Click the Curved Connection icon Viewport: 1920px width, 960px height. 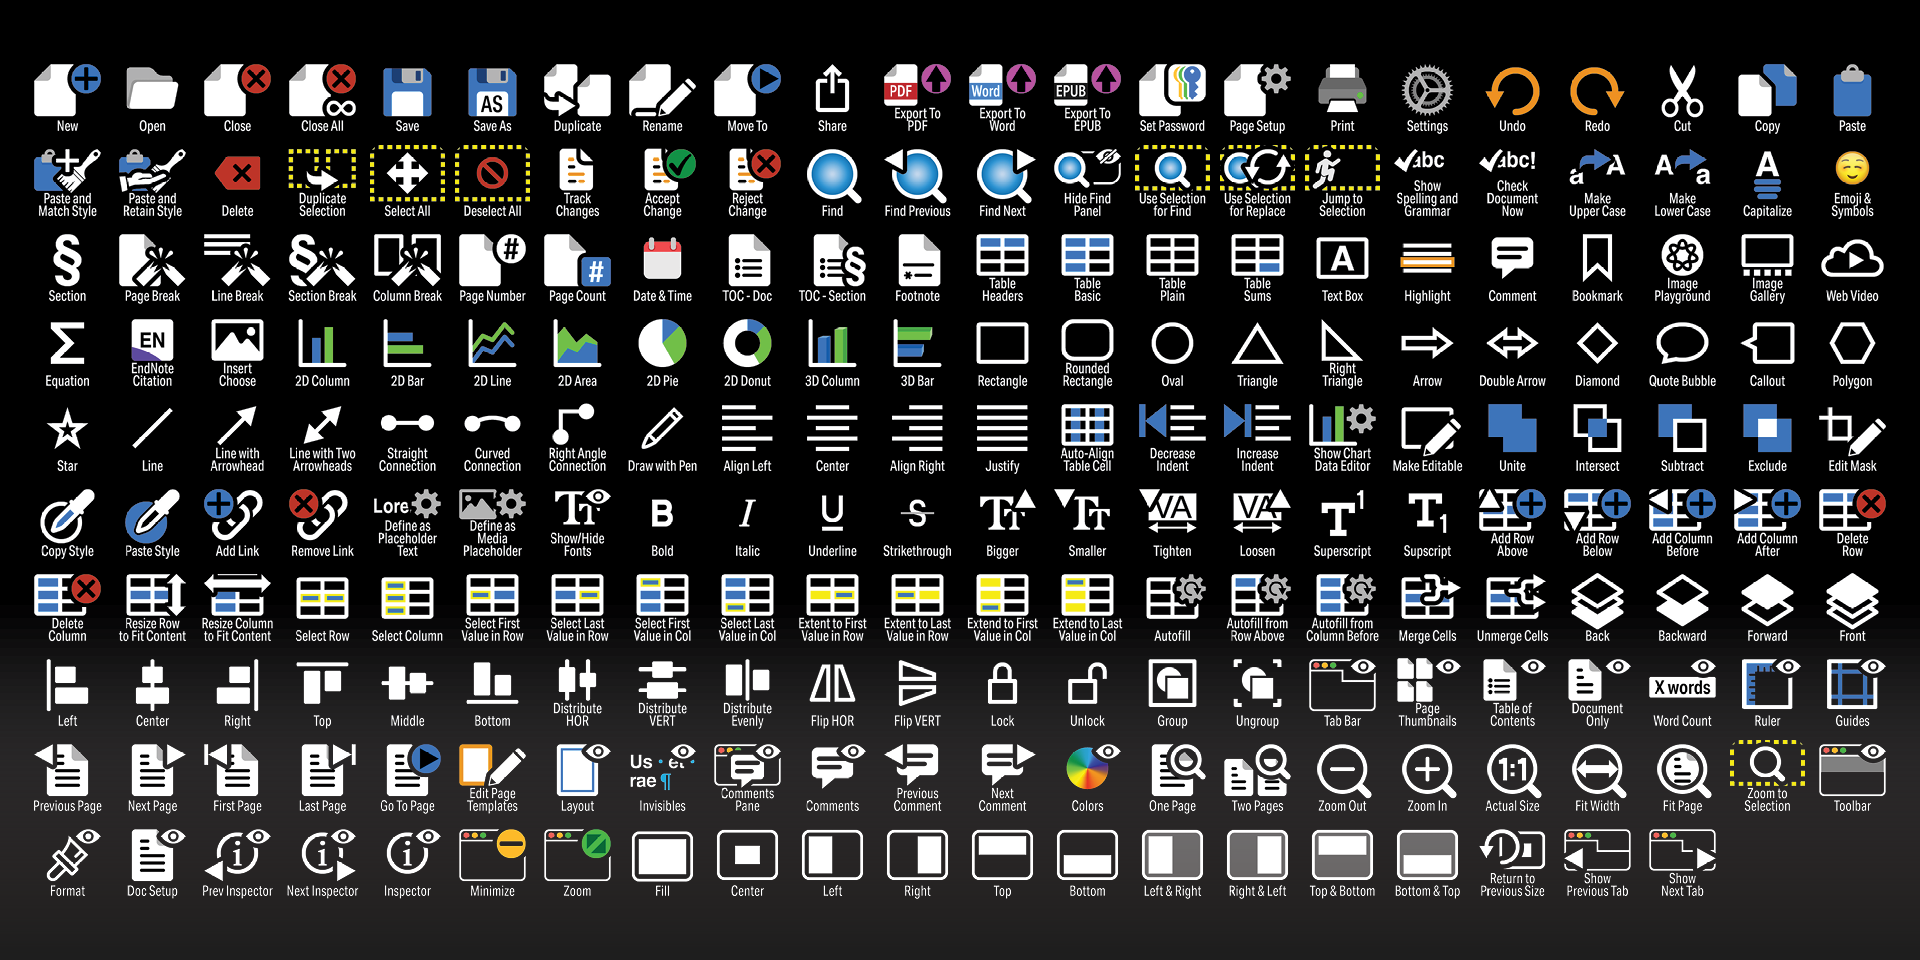[x=492, y=424]
